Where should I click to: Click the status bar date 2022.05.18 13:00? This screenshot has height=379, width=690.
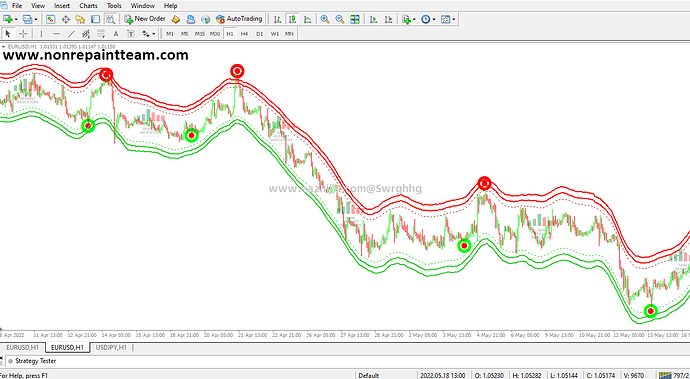(x=442, y=375)
